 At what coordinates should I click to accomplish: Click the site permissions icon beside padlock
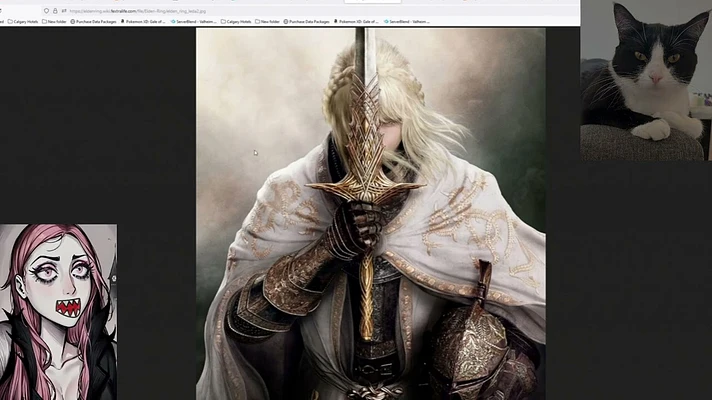tap(64, 11)
